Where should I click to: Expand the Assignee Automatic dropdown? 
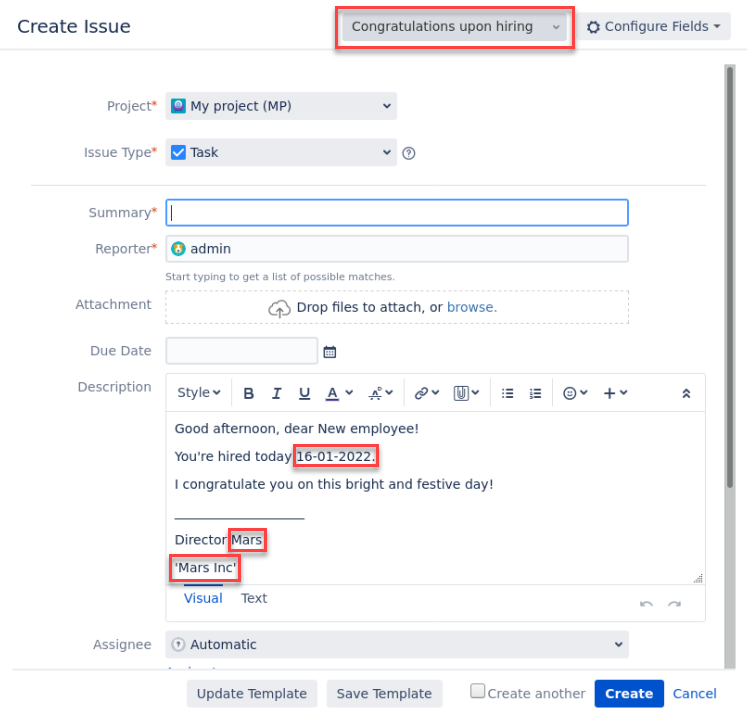tap(397, 645)
